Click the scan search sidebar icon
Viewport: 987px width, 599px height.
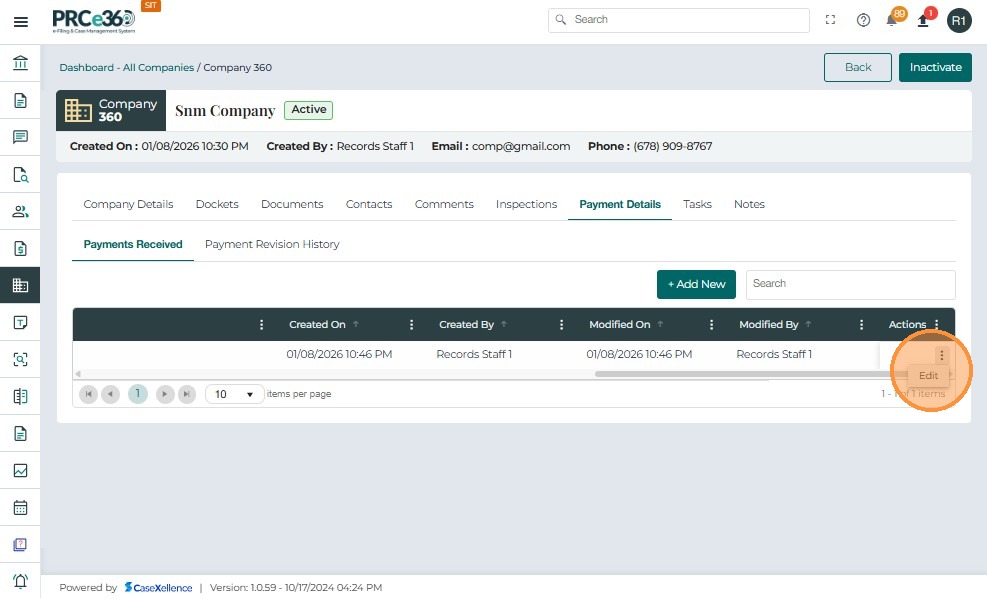20,359
